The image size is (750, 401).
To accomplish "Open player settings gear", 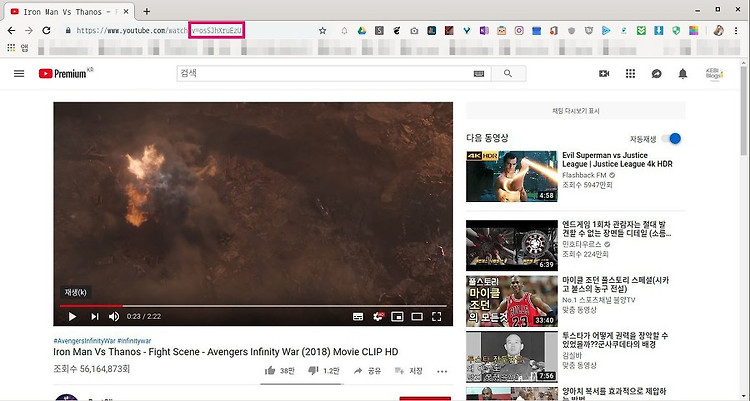I will point(378,316).
